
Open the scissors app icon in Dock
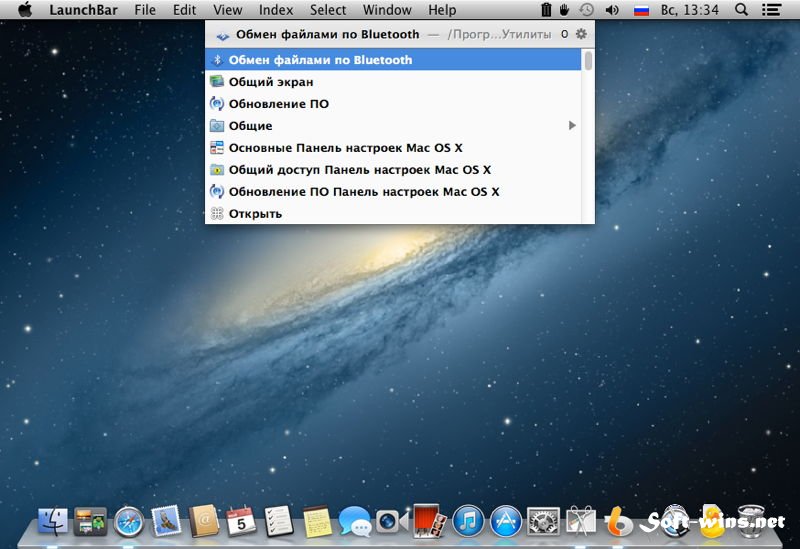pyautogui.click(x=581, y=521)
